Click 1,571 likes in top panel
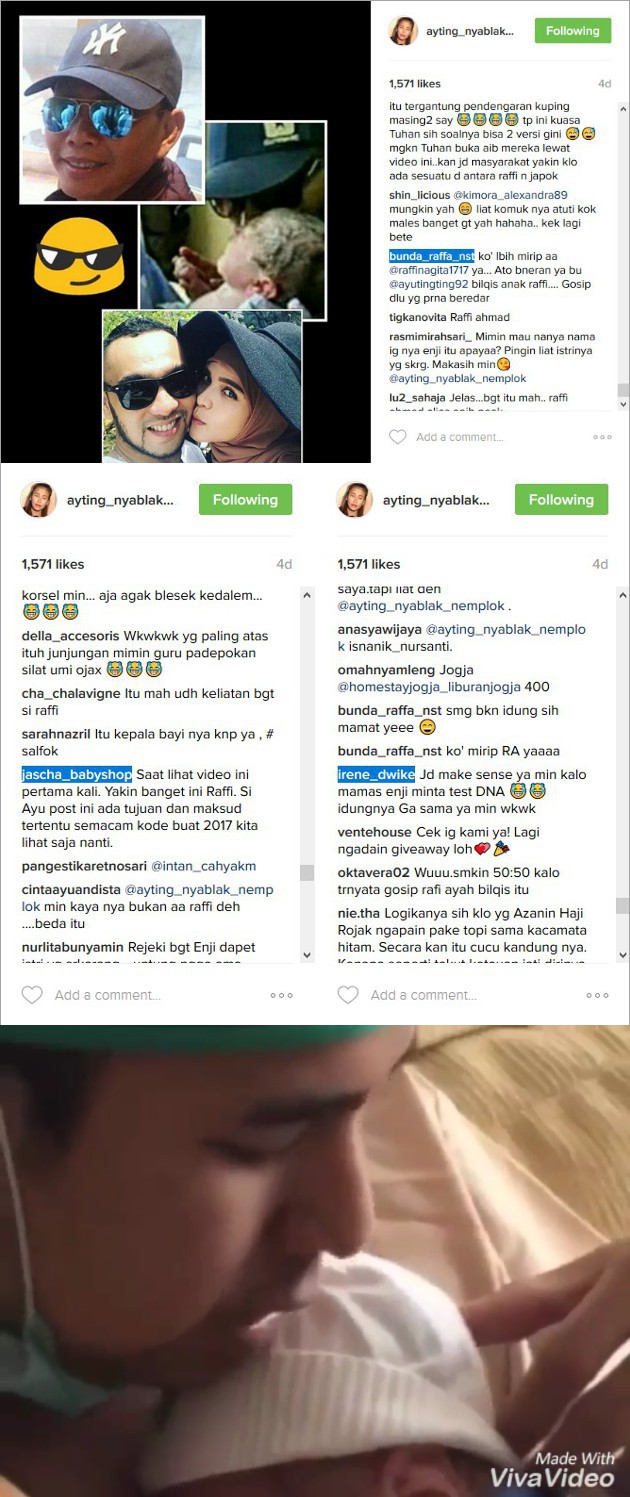Viewport: 630px width, 1497px height. (x=415, y=84)
